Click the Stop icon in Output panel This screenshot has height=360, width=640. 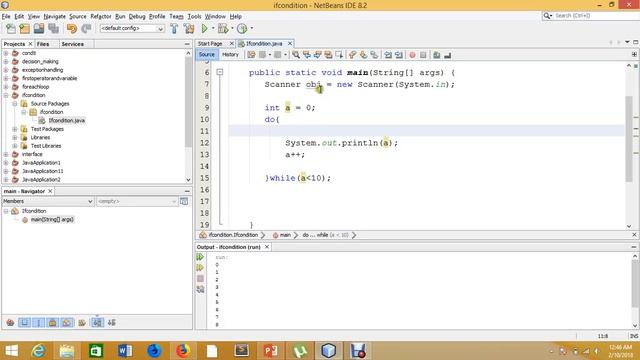click(x=200, y=279)
